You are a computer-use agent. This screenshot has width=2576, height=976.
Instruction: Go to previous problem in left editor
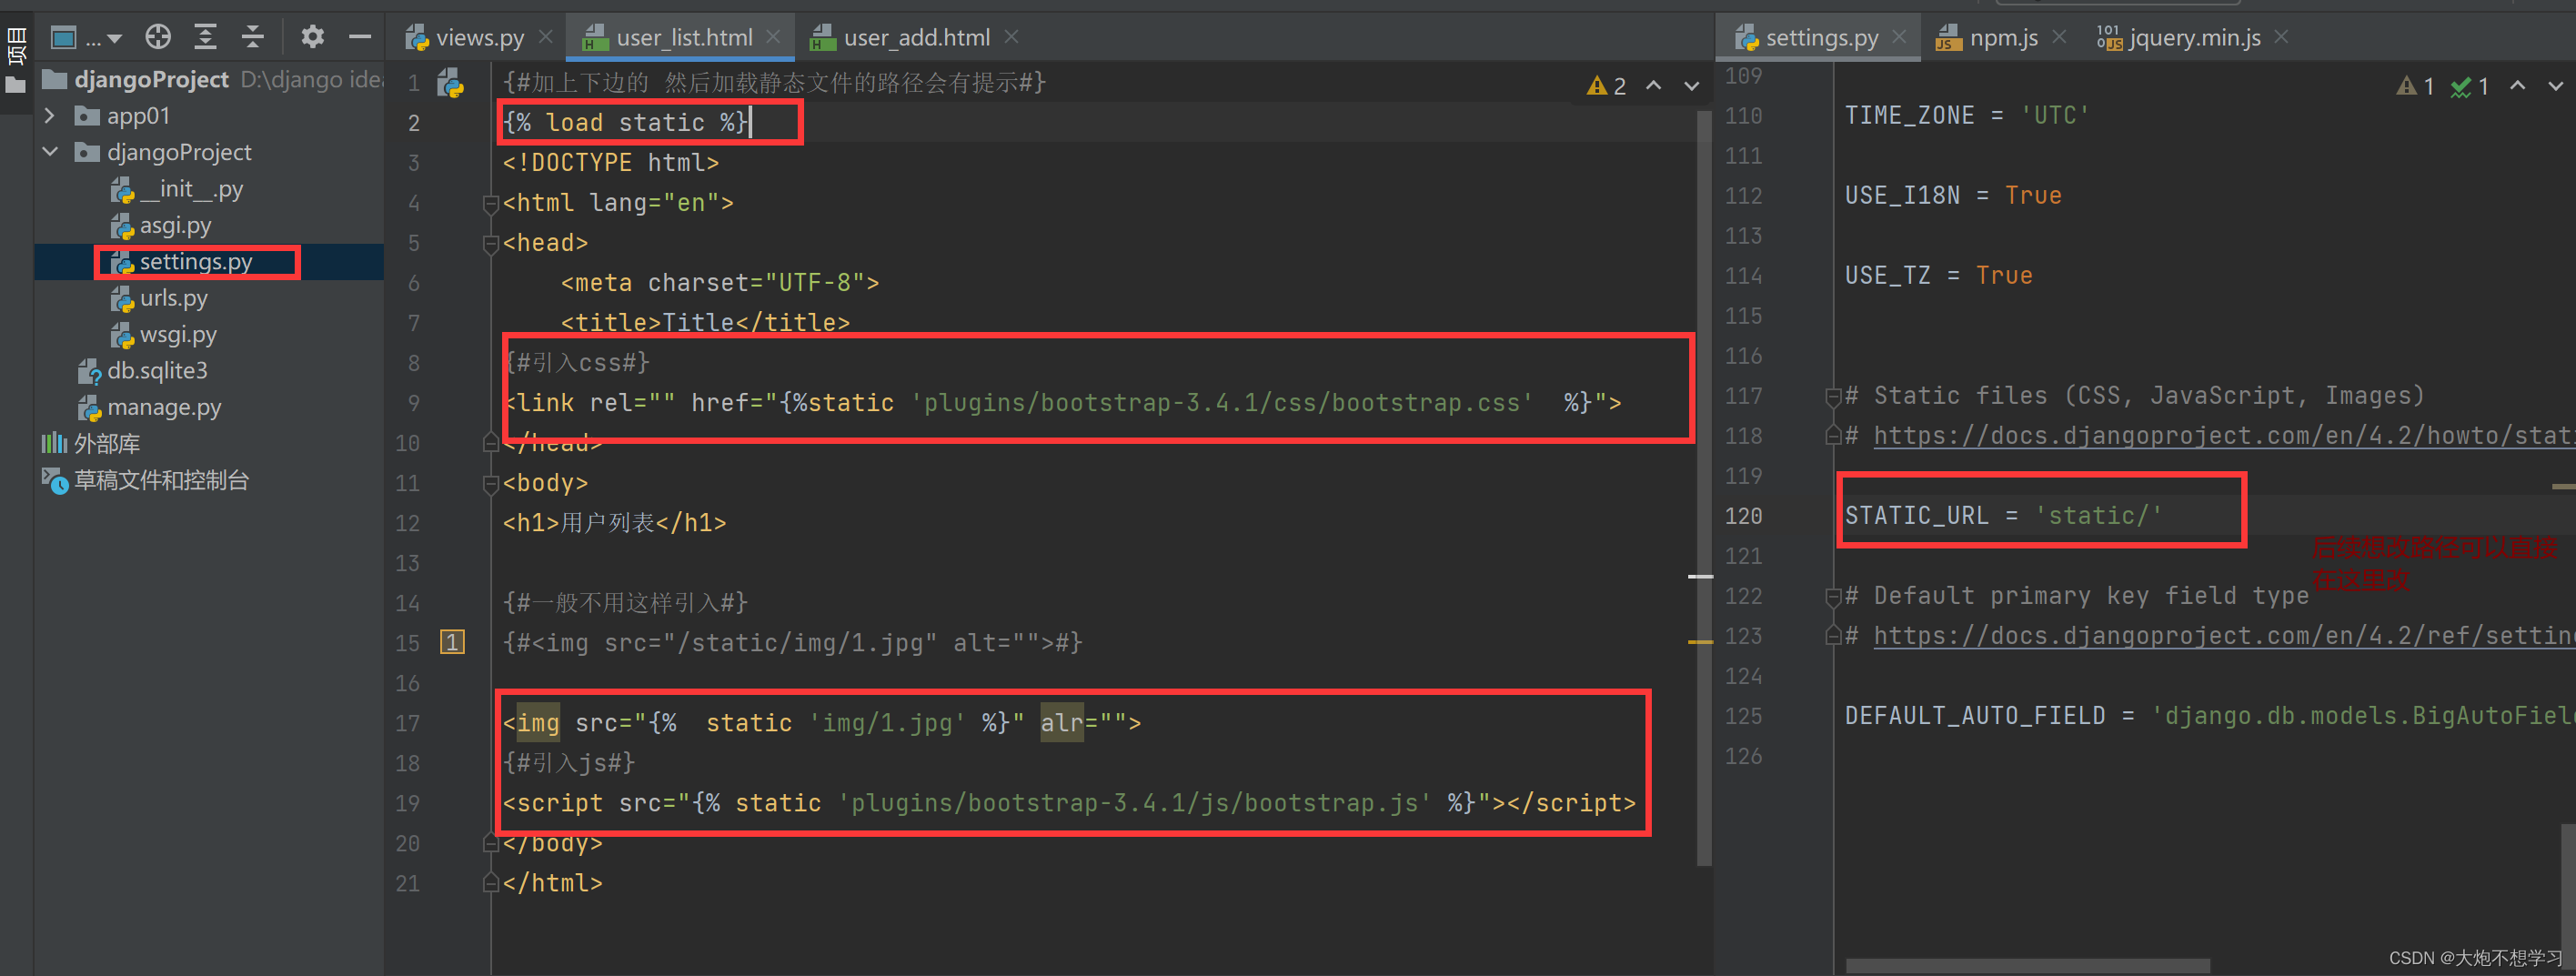(1654, 86)
